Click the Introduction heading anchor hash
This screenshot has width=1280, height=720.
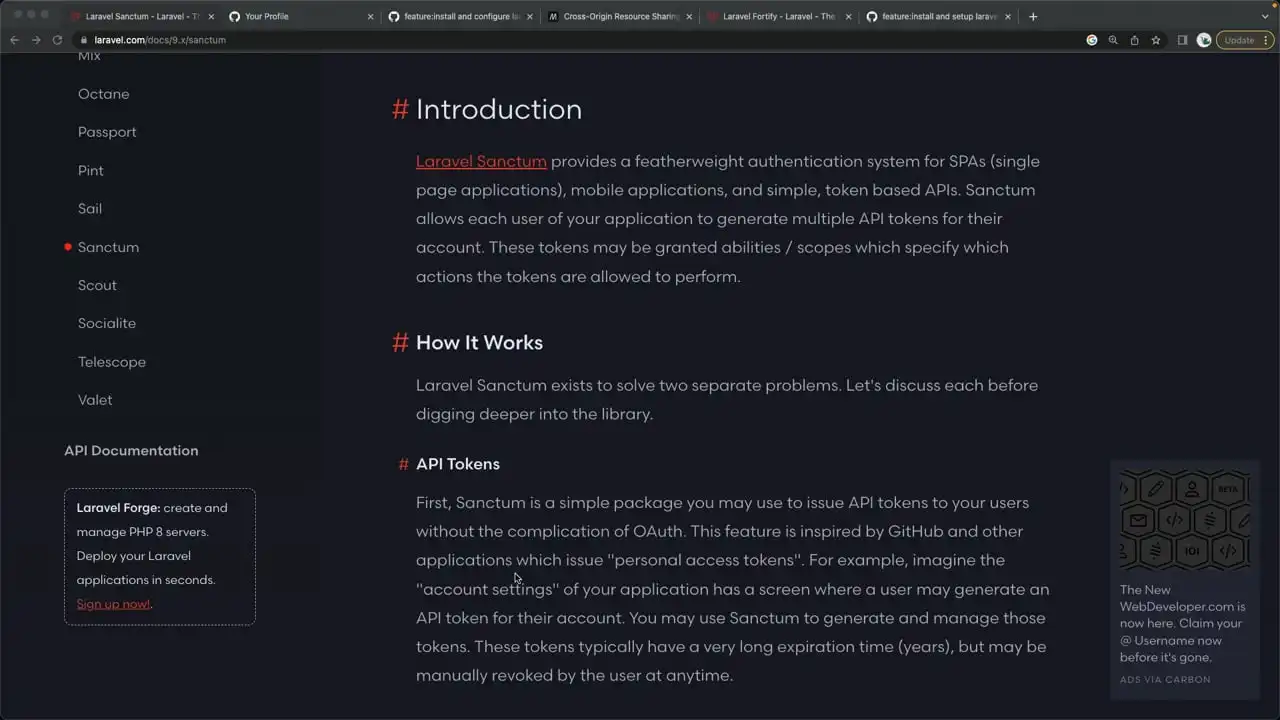pyautogui.click(x=400, y=109)
